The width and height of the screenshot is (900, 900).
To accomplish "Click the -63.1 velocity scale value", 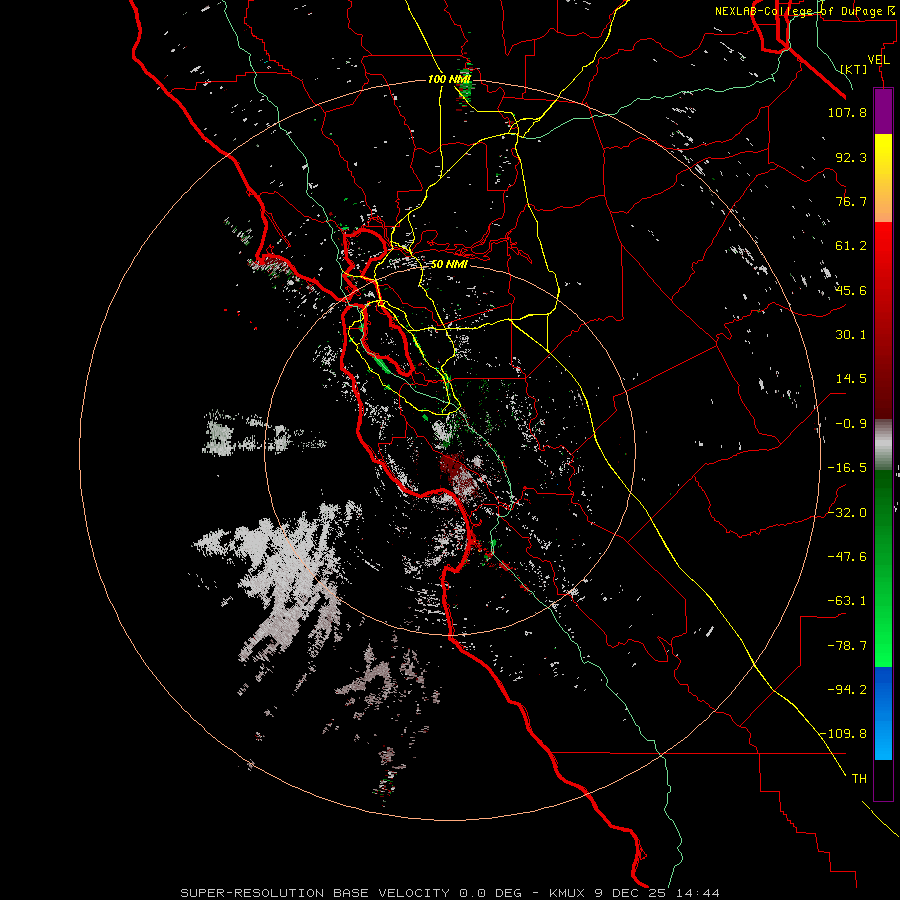I will tap(847, 601).
